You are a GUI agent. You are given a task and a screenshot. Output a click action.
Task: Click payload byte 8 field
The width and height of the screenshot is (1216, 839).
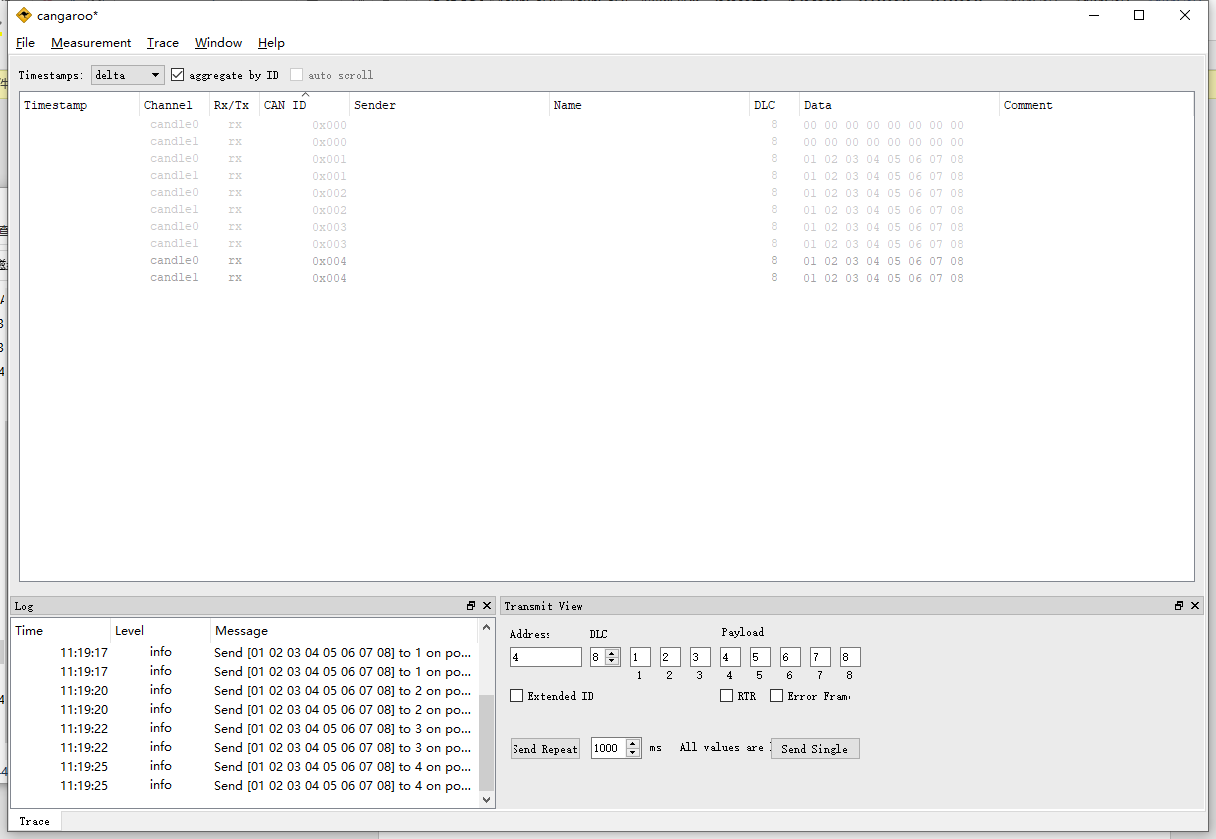850,657
